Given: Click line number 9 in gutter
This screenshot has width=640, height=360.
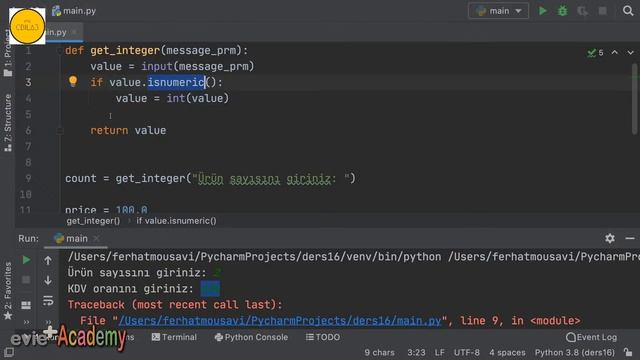Looking at the screenshot, I should (28, 178).
